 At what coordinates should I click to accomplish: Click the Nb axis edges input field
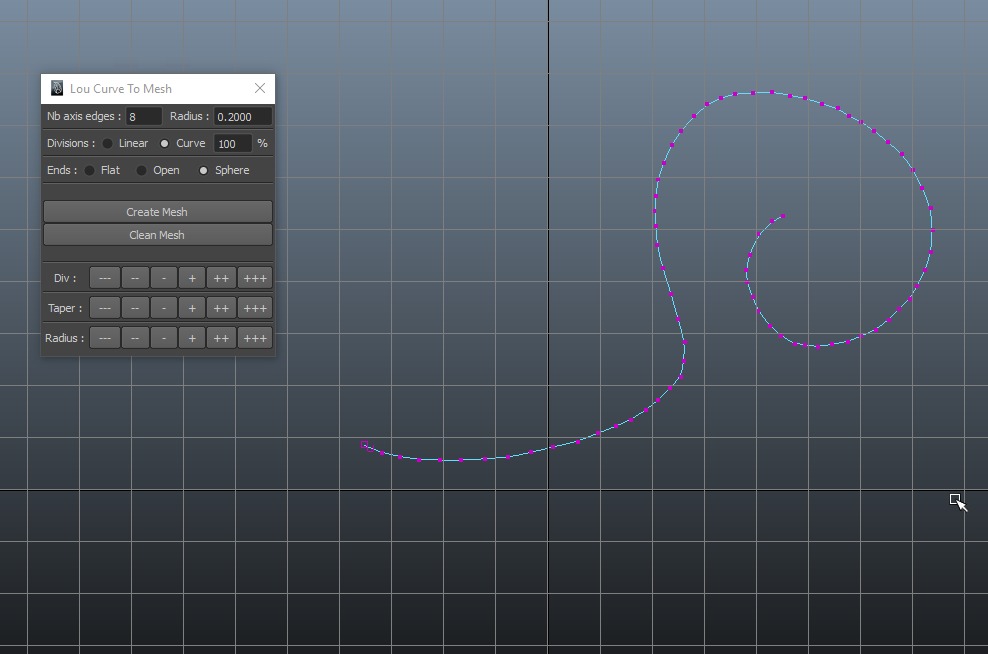click(x=143, y=117)
